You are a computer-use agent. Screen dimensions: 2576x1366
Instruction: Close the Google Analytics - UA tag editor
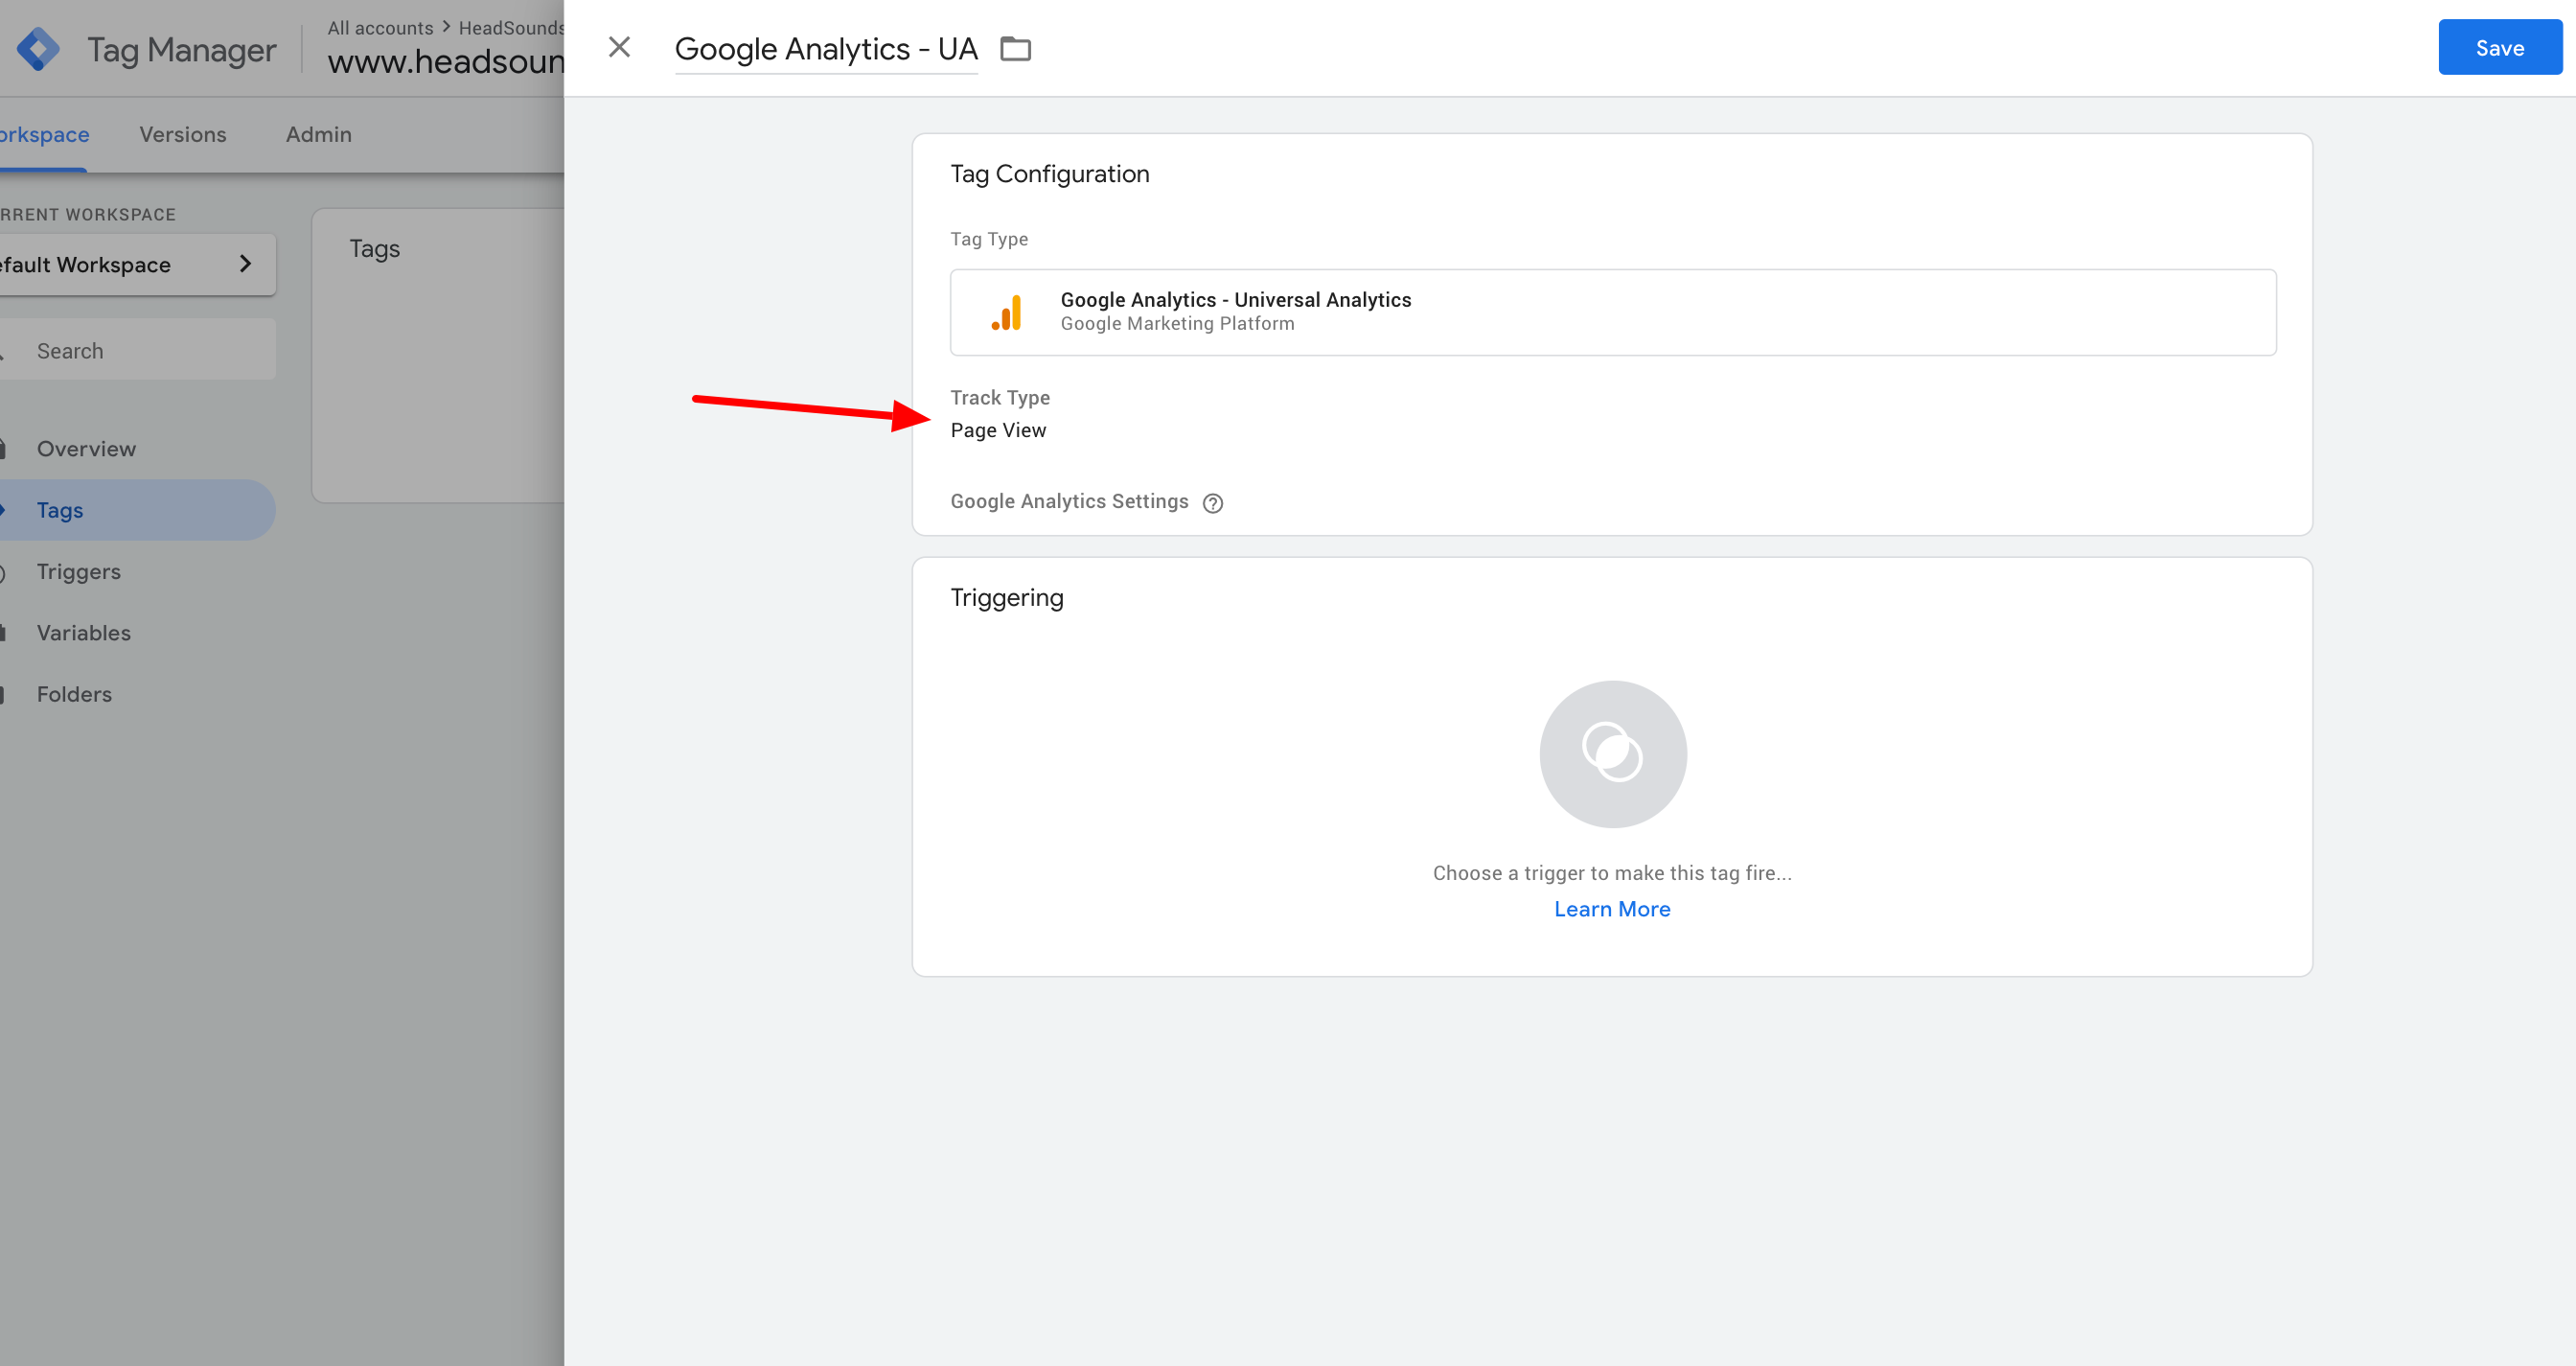(x=619, y=47)
